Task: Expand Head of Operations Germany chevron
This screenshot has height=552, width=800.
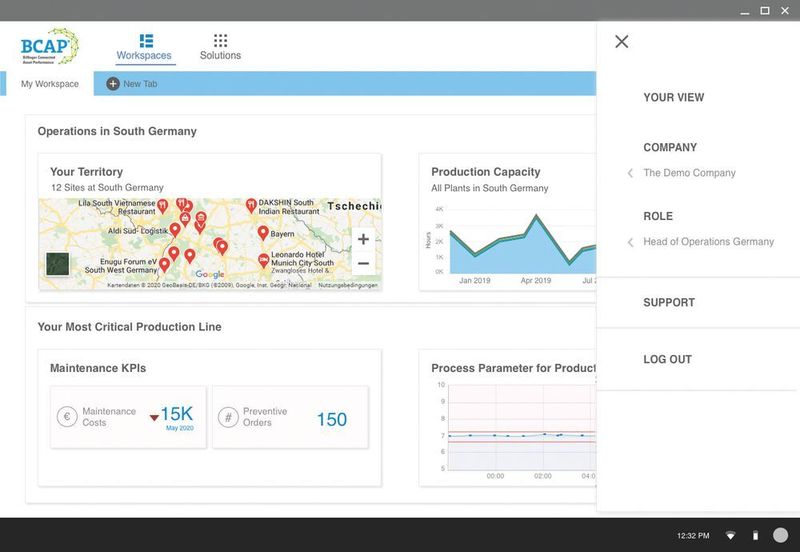Action: pos(630,242)
